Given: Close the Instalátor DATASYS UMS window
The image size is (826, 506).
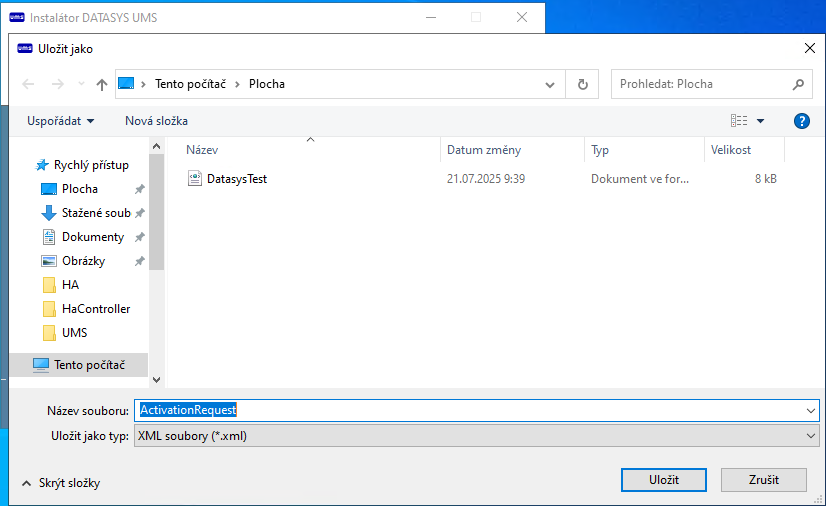Looking at the screenshot, I should (x=522, y=17).
